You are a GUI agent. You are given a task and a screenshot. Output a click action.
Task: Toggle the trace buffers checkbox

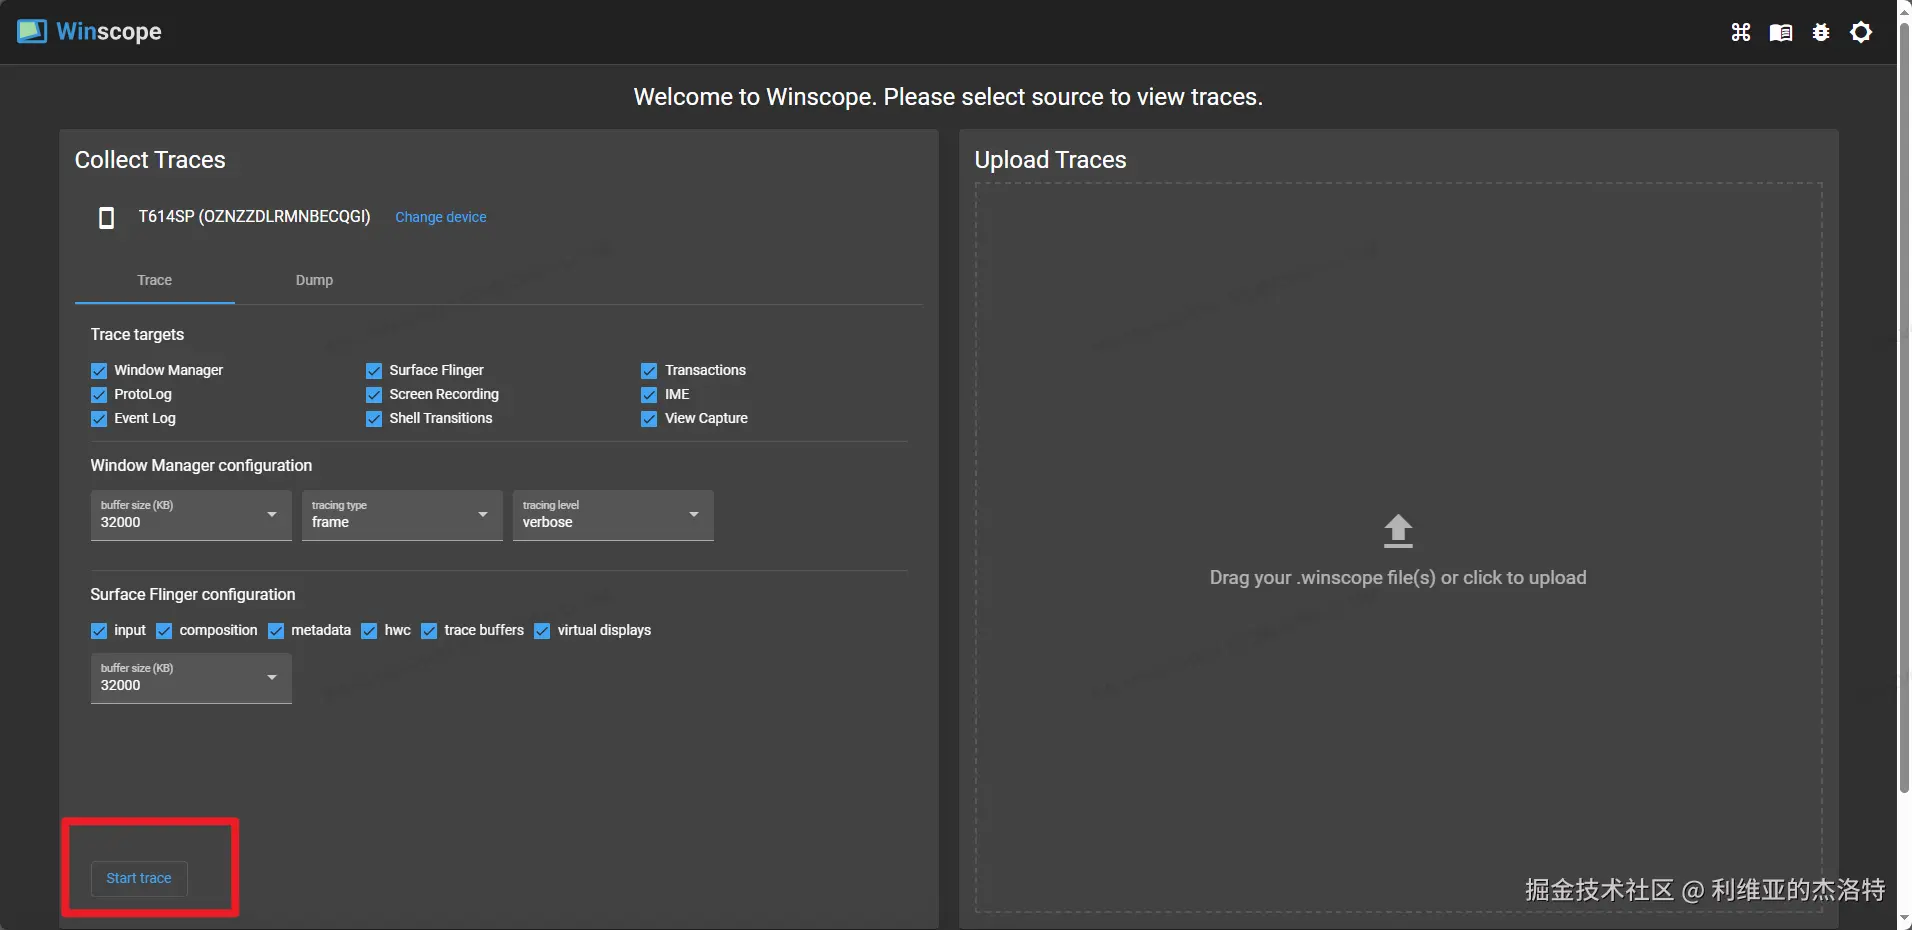point(429,631)
